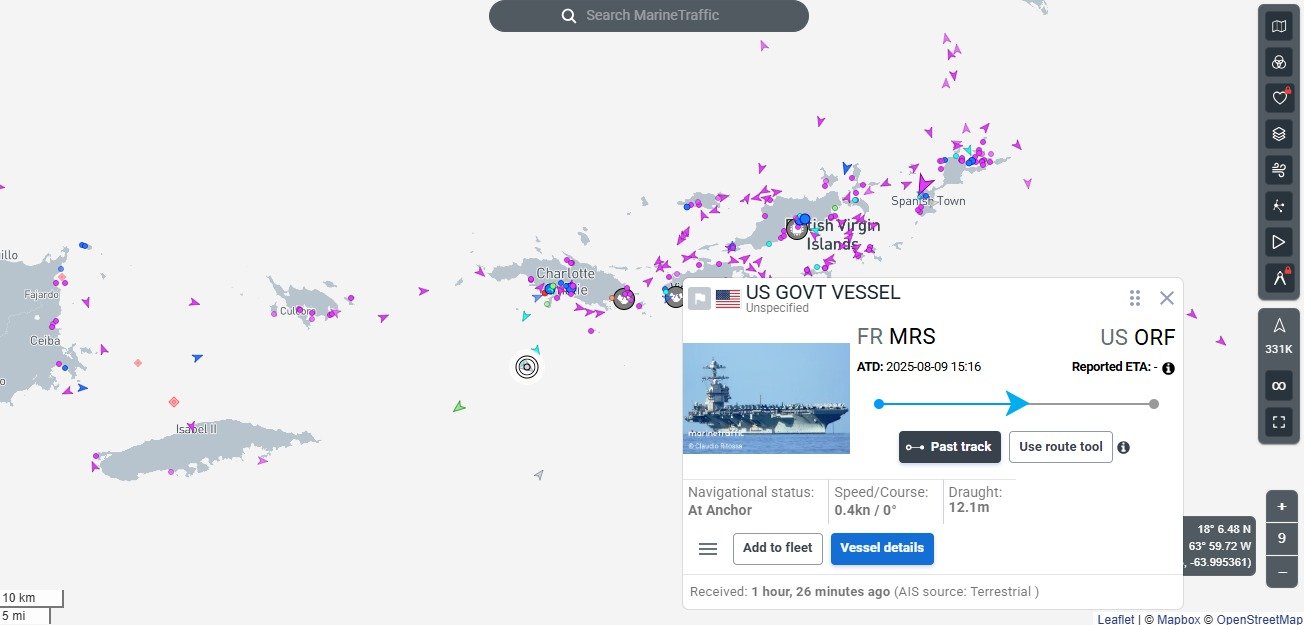Zoom out with the minus button
The width and height of the screenshot is (1304, 625).
1282,573
